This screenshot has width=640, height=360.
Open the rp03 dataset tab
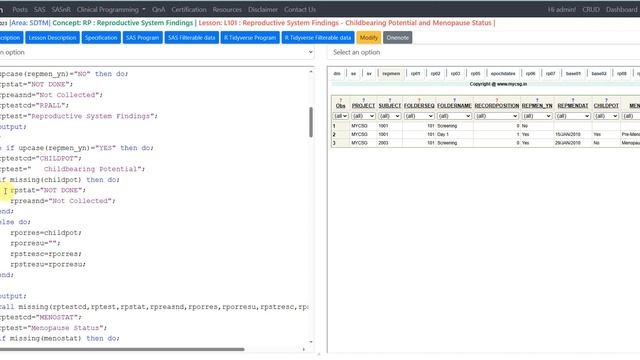tap(456, 73)
